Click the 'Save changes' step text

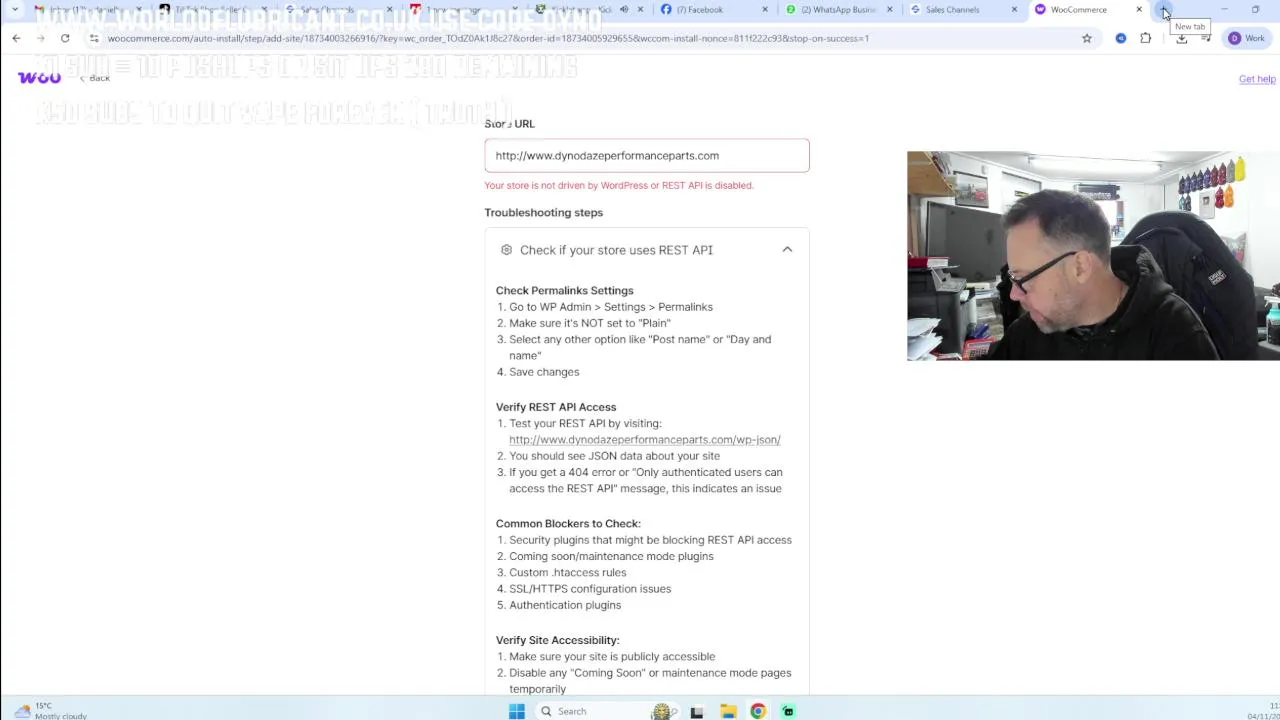(544, 372)
